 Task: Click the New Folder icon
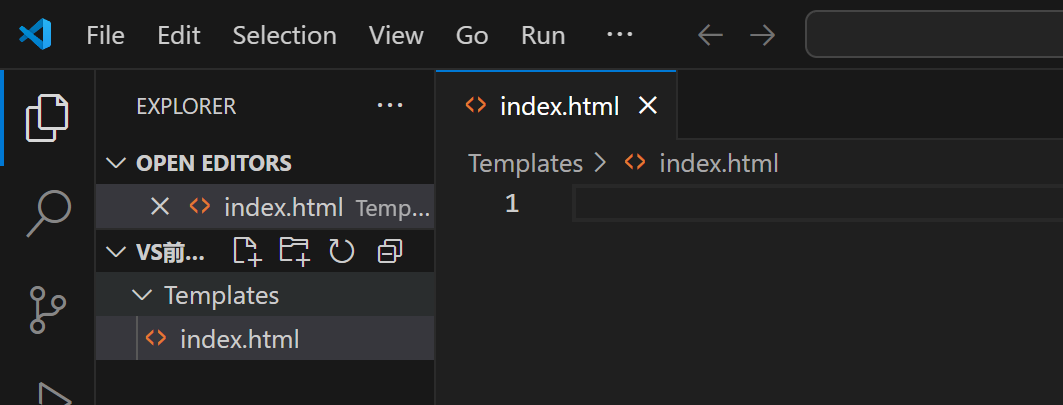click(x=295, y=251)
